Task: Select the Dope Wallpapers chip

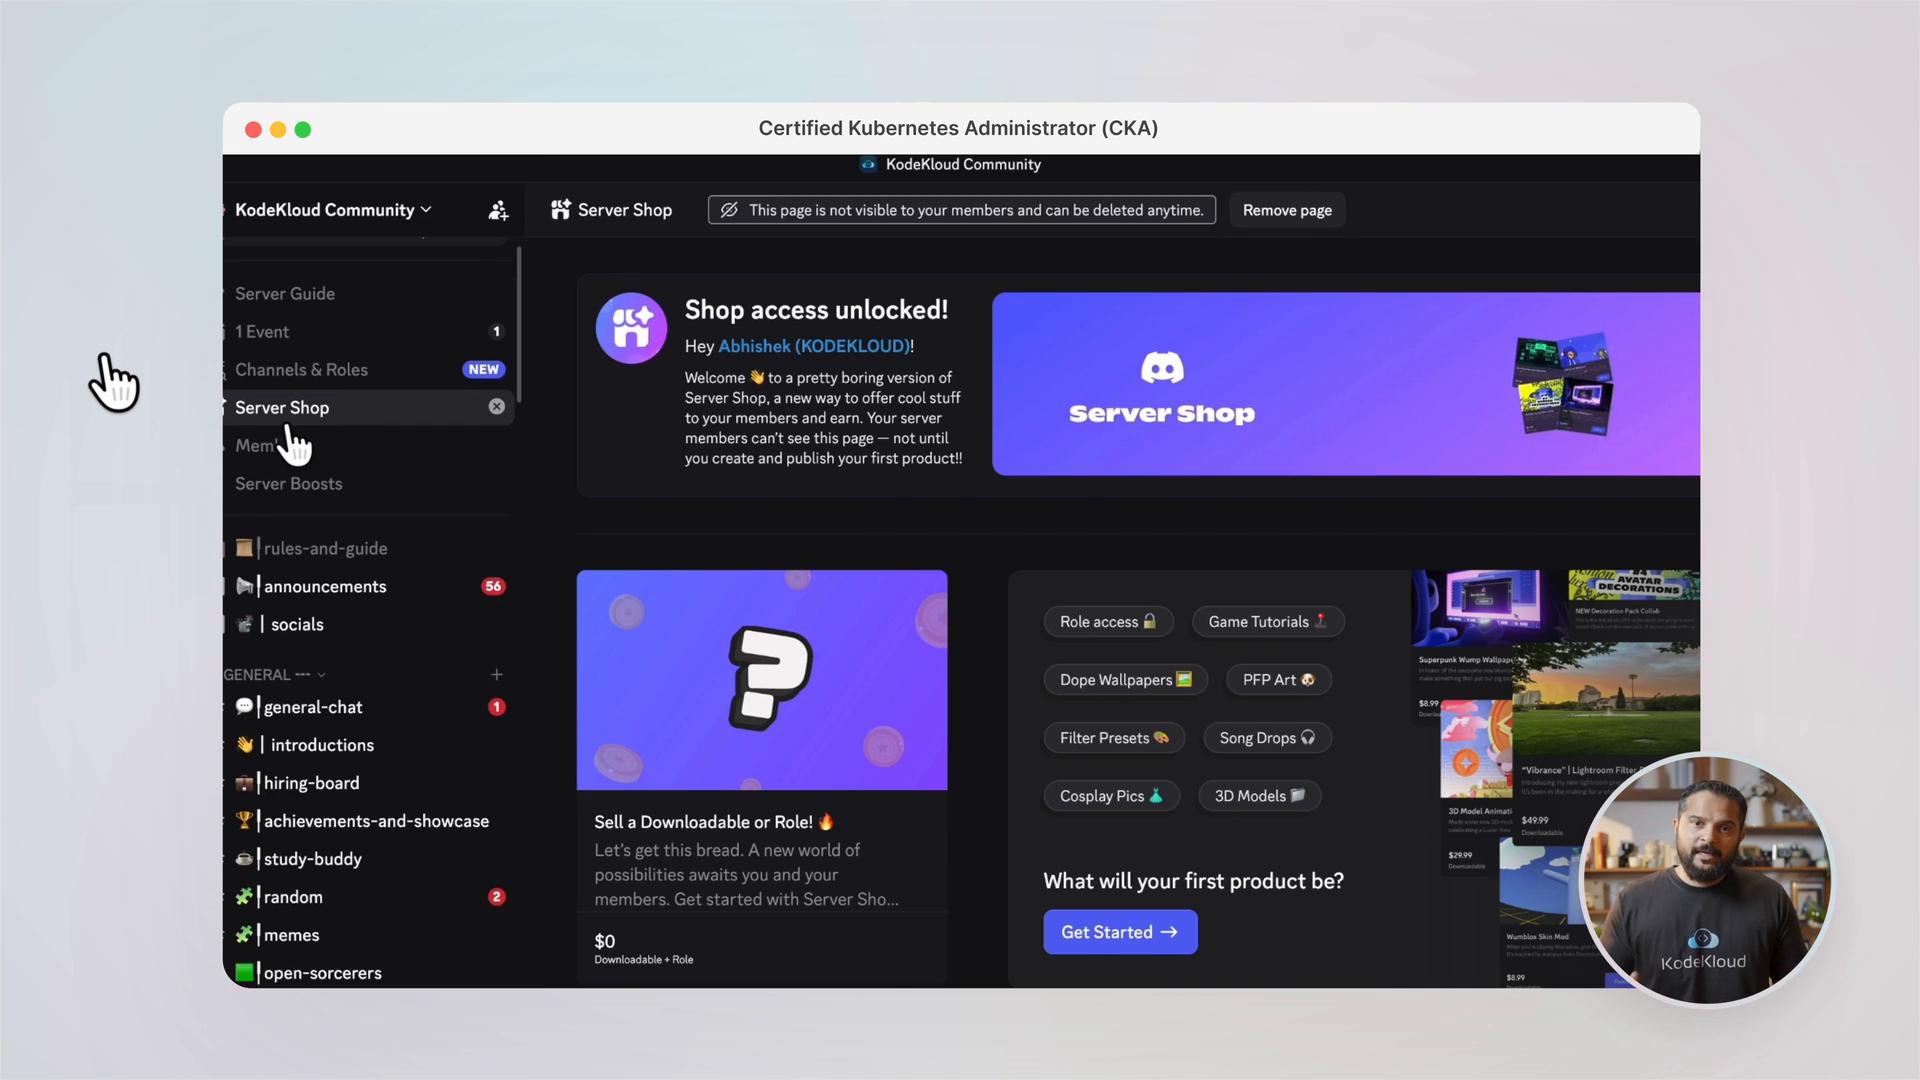Action: (1126, 680)
